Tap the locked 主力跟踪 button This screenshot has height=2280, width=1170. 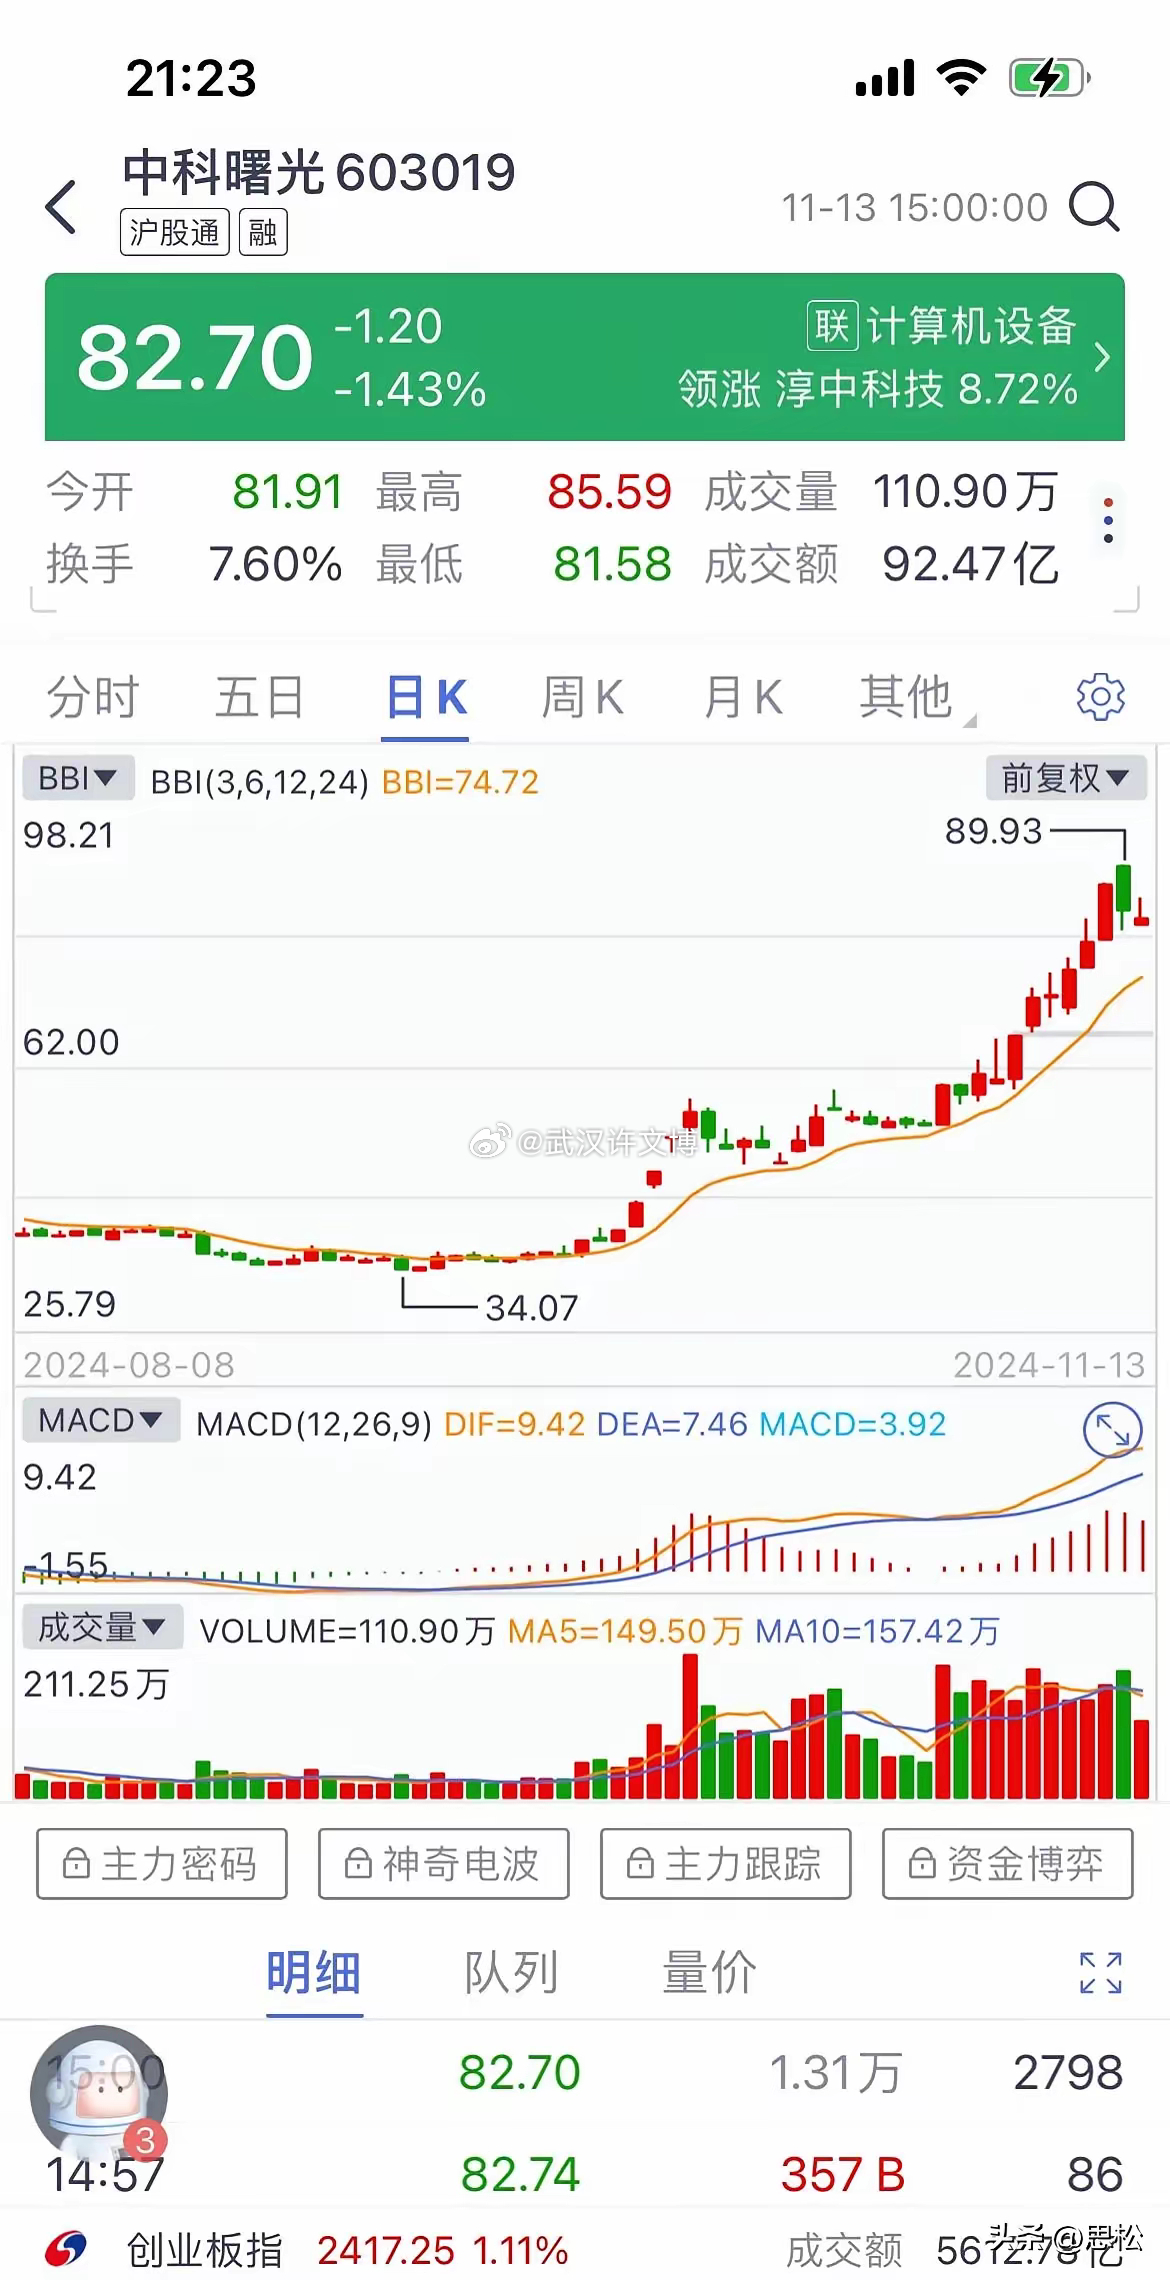(x=726, y=1864)
